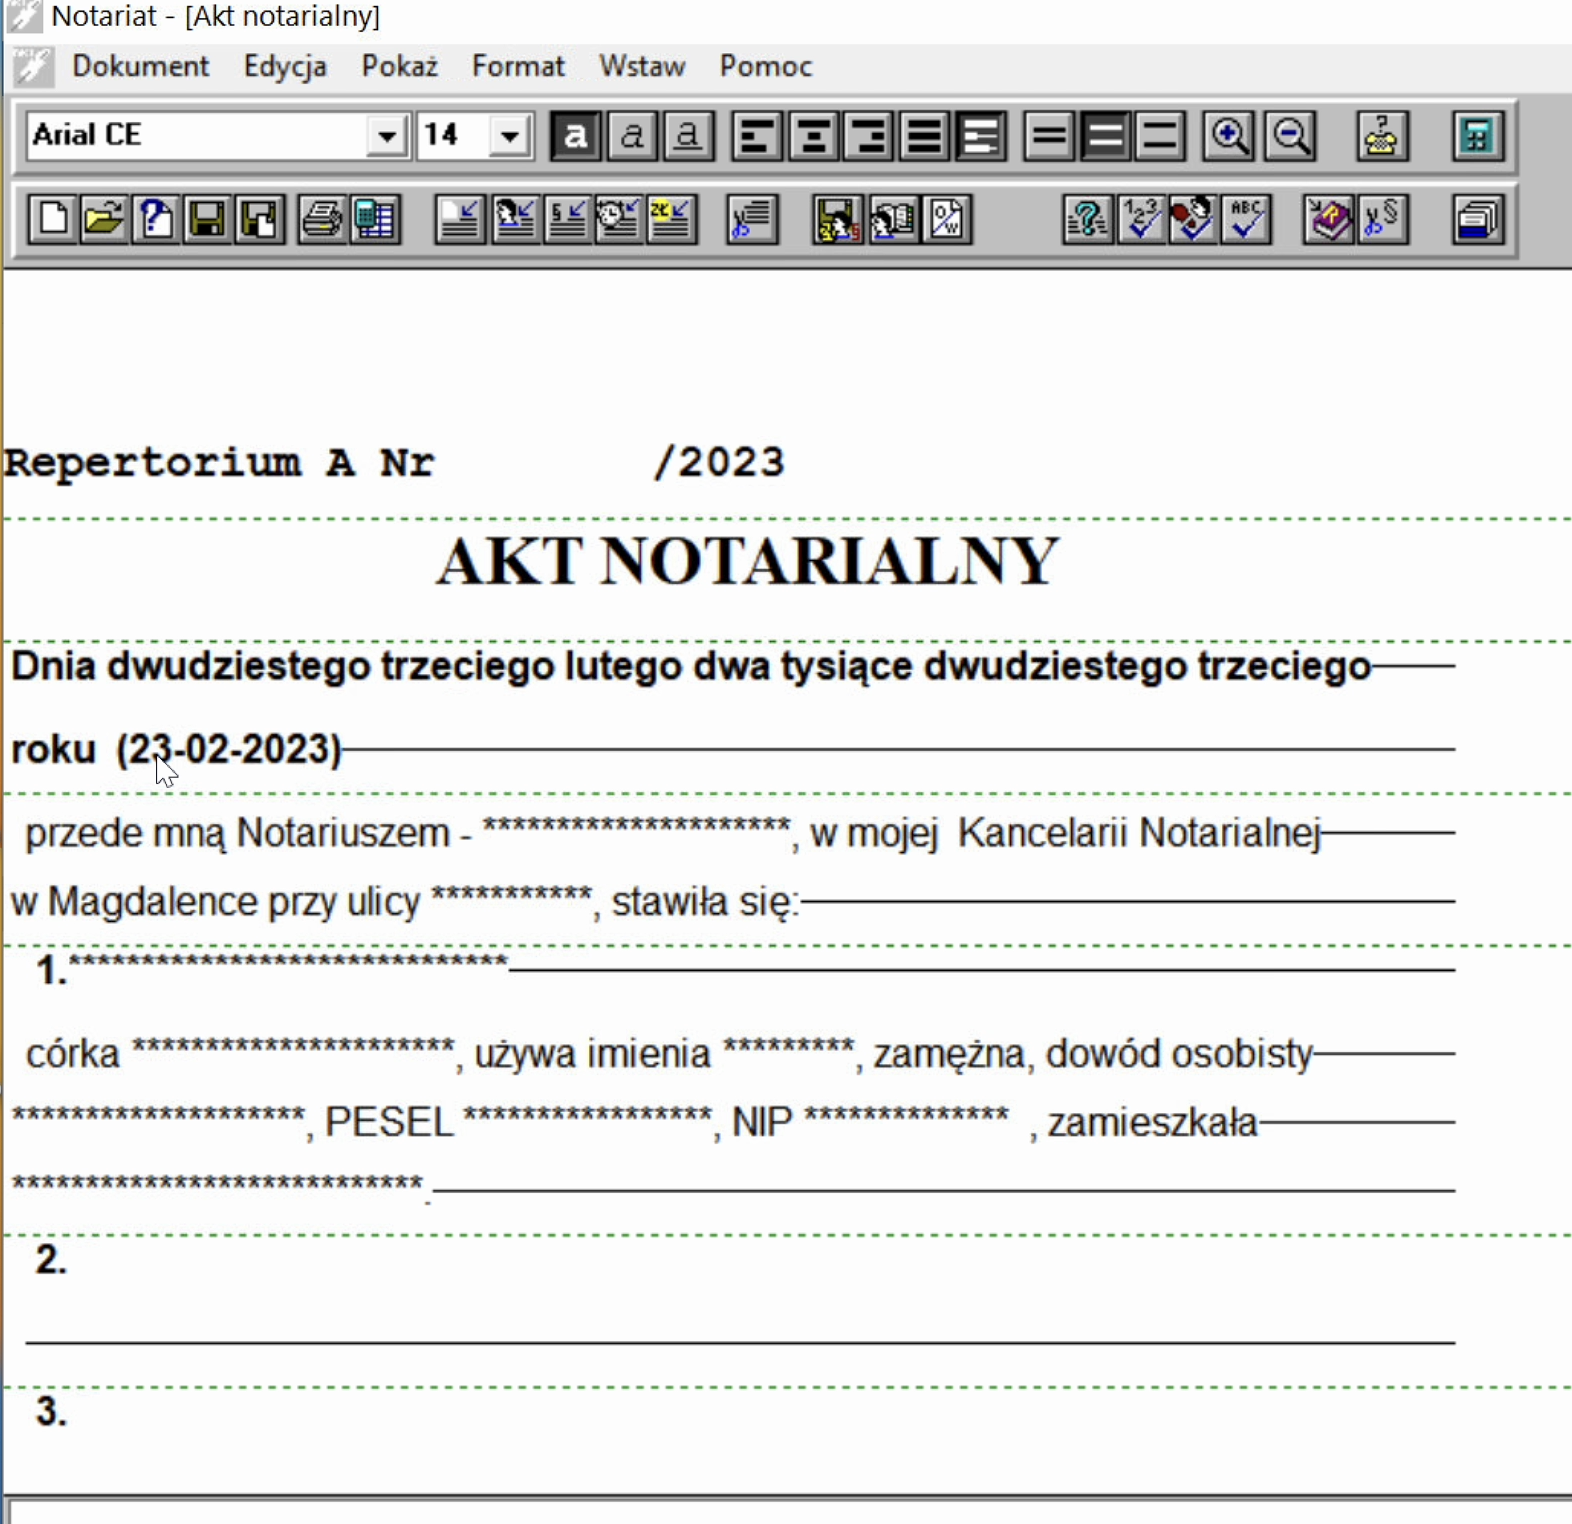Click the AKT NOTARIALNY heading
The height and width of the screenshot is (1524, 1572).
[747, 560]
